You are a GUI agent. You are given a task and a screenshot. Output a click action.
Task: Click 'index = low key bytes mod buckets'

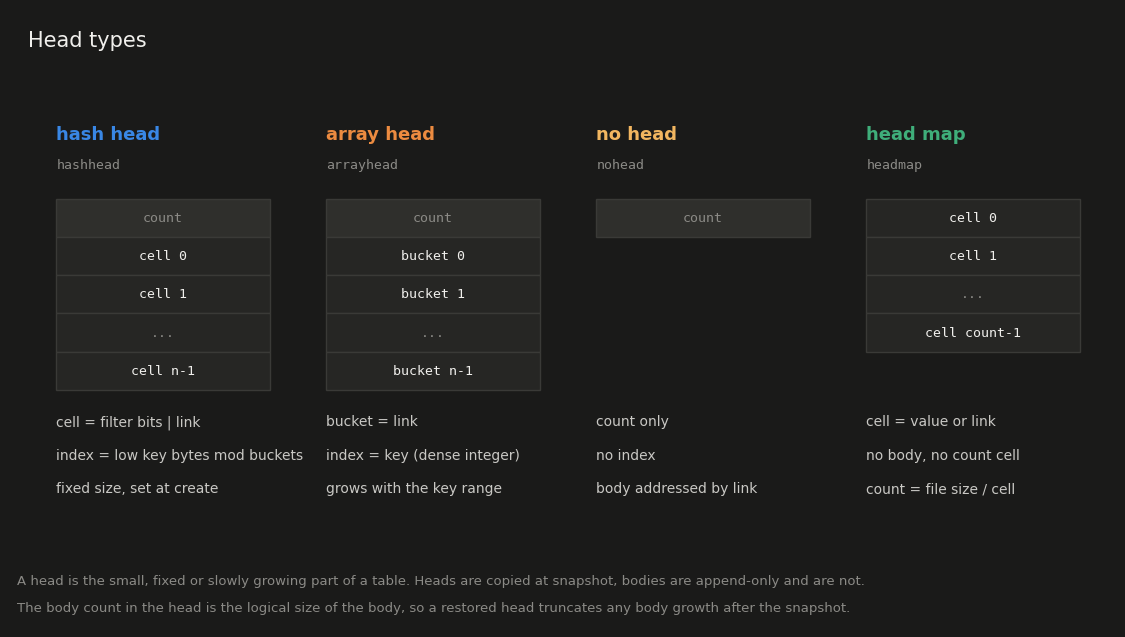click(179, 456)
